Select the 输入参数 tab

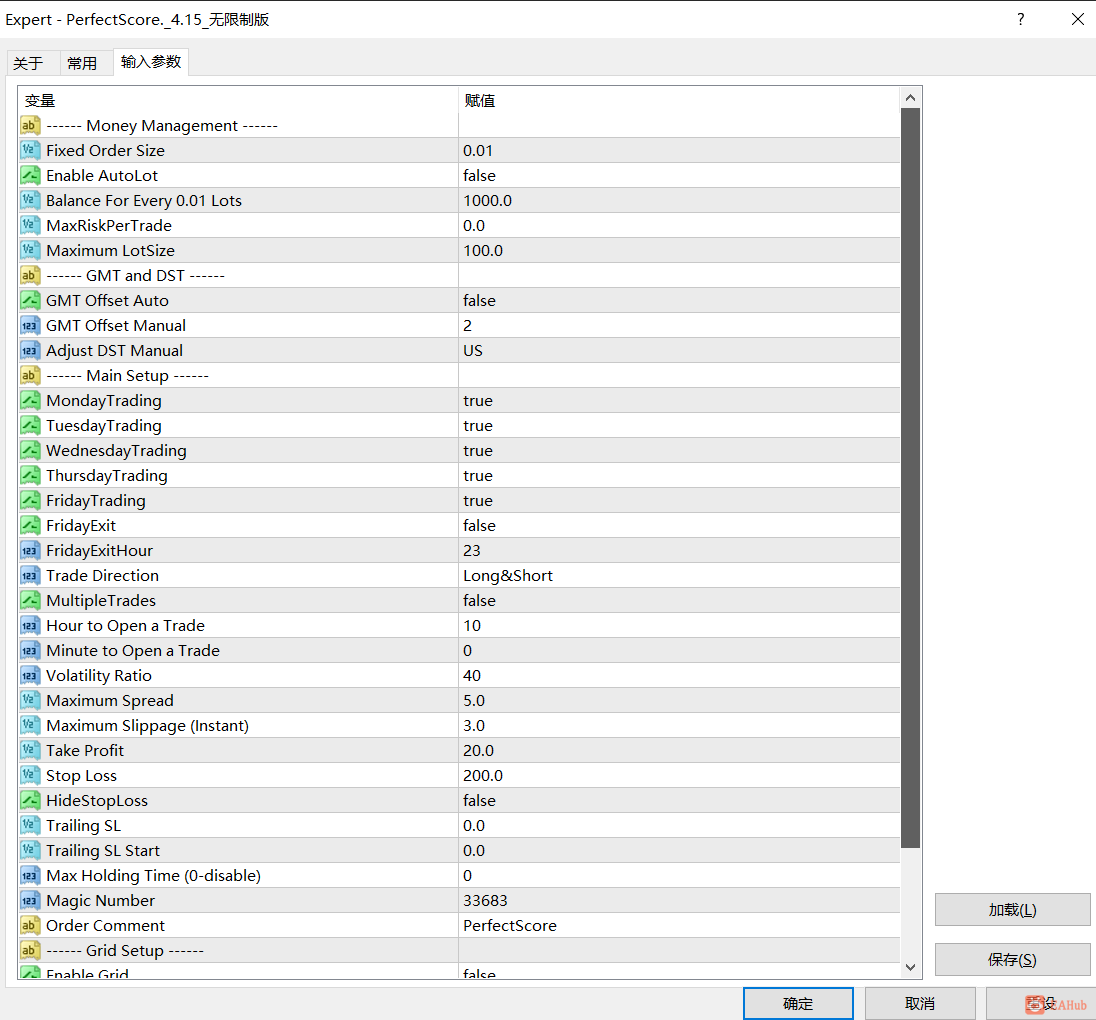pos(151,62)
